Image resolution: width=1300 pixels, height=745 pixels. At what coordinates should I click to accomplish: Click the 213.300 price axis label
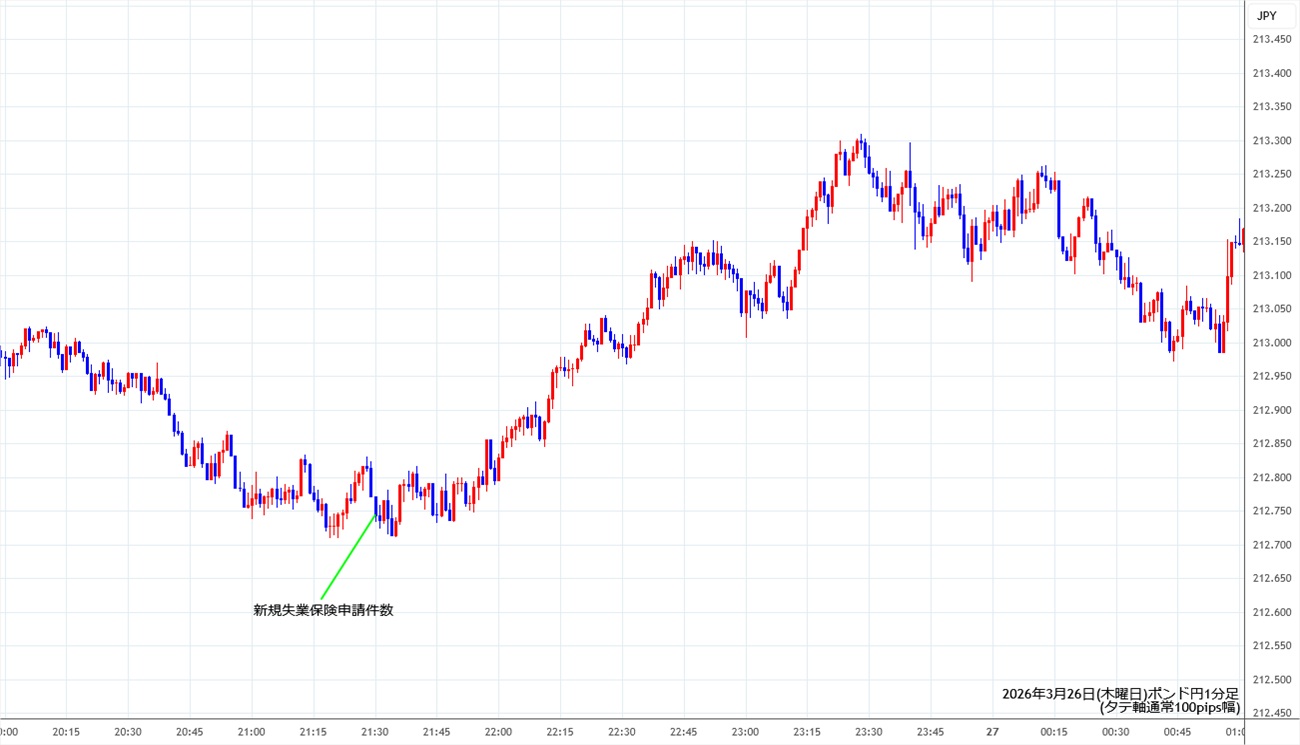[x=1270, y=141]
